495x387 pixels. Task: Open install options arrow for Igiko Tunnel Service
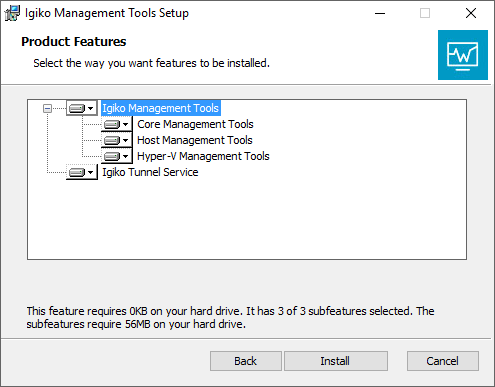click(x=90, y=173)
